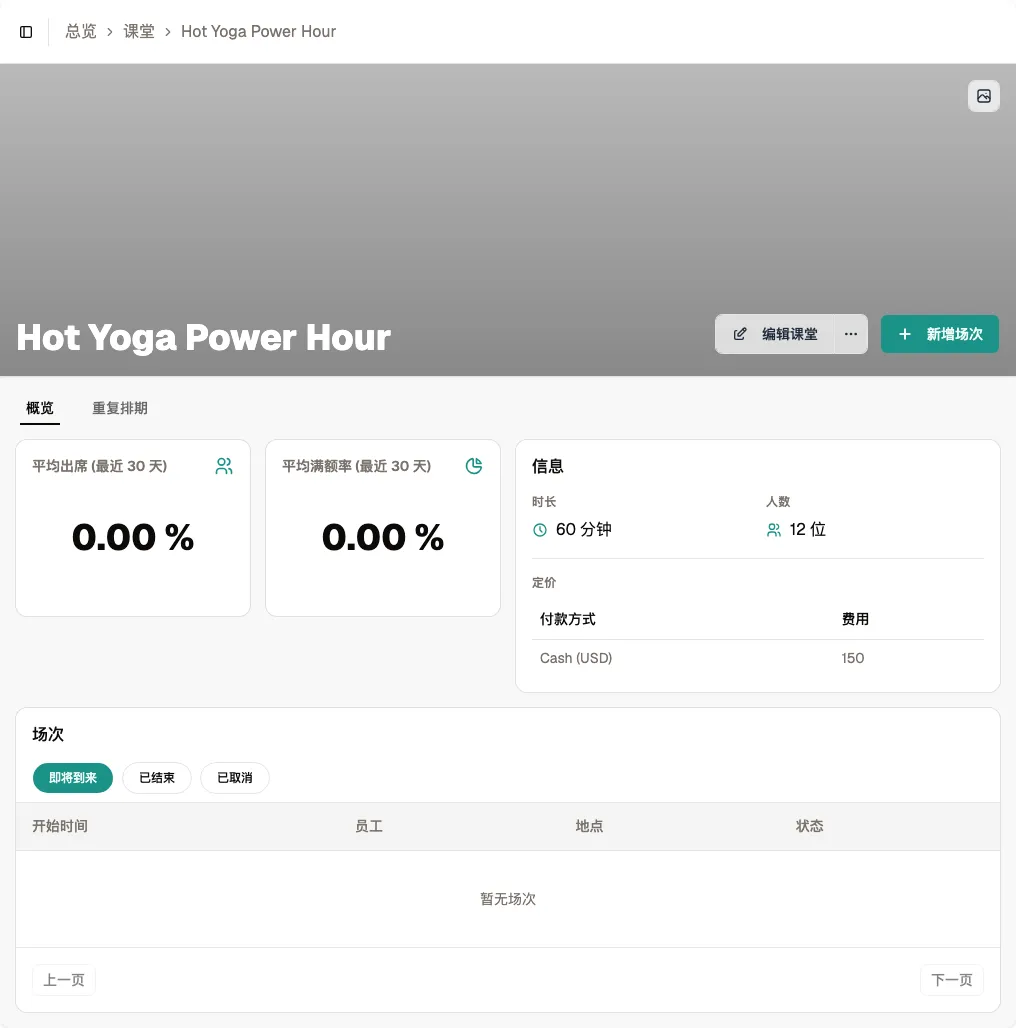Click the plus icon on 新增场次
The image size is (1016, 1028).
(905, 334)
